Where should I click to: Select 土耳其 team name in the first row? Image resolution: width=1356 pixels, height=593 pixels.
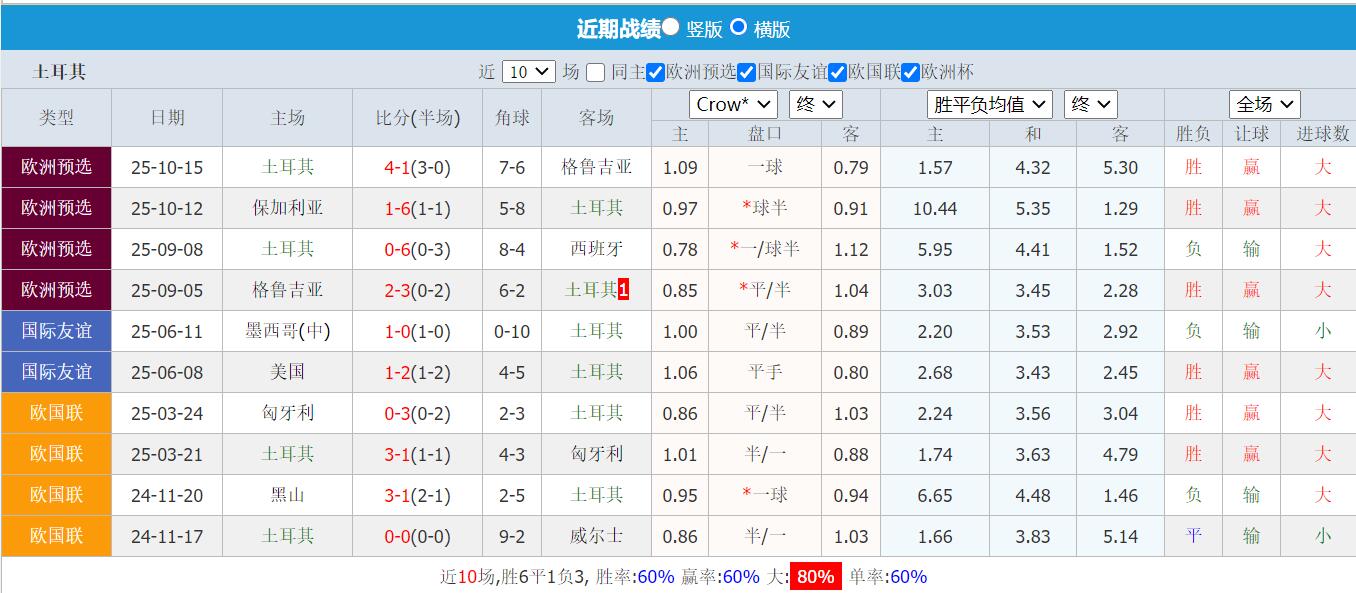coord(287,167)
